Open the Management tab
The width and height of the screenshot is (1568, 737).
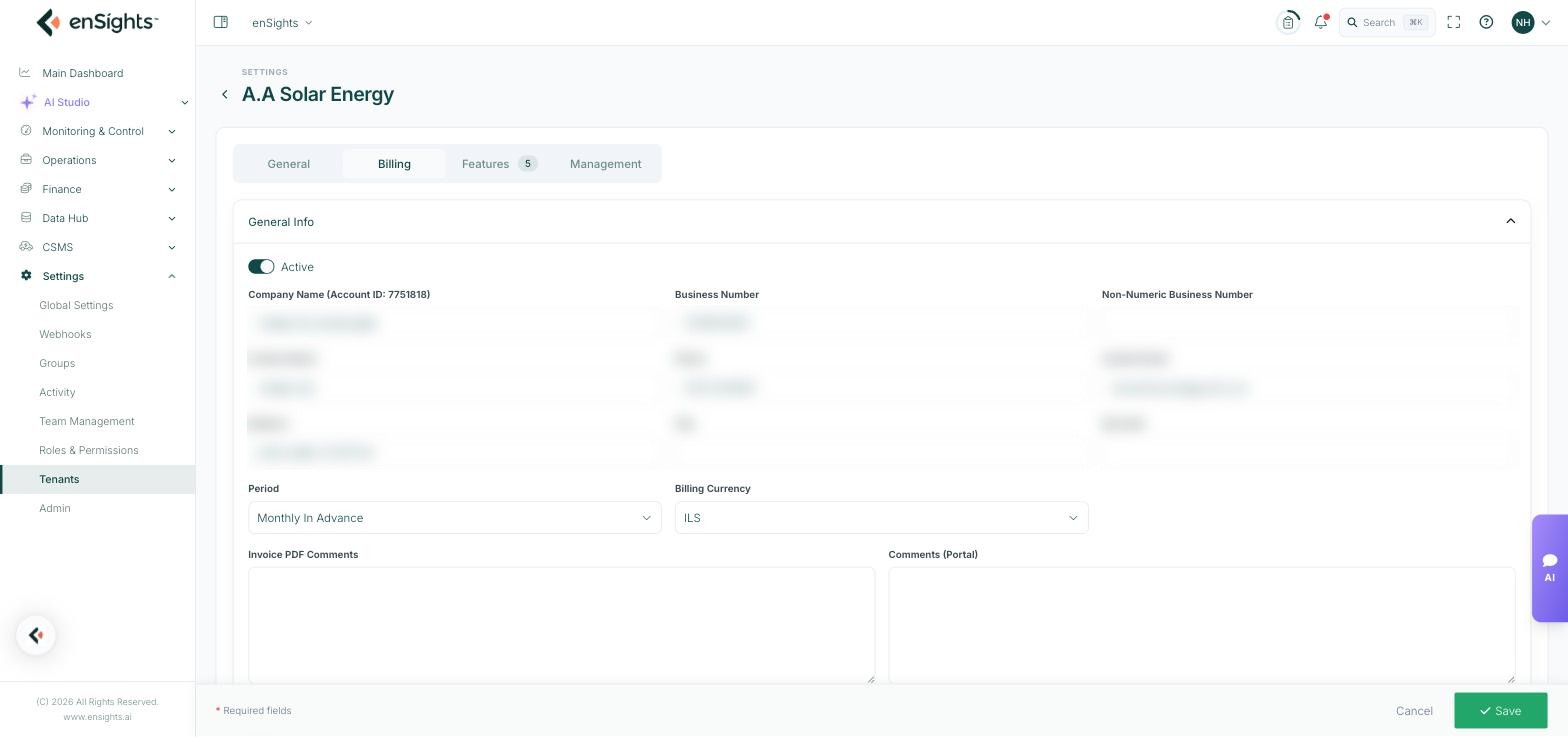click(605, 164)
